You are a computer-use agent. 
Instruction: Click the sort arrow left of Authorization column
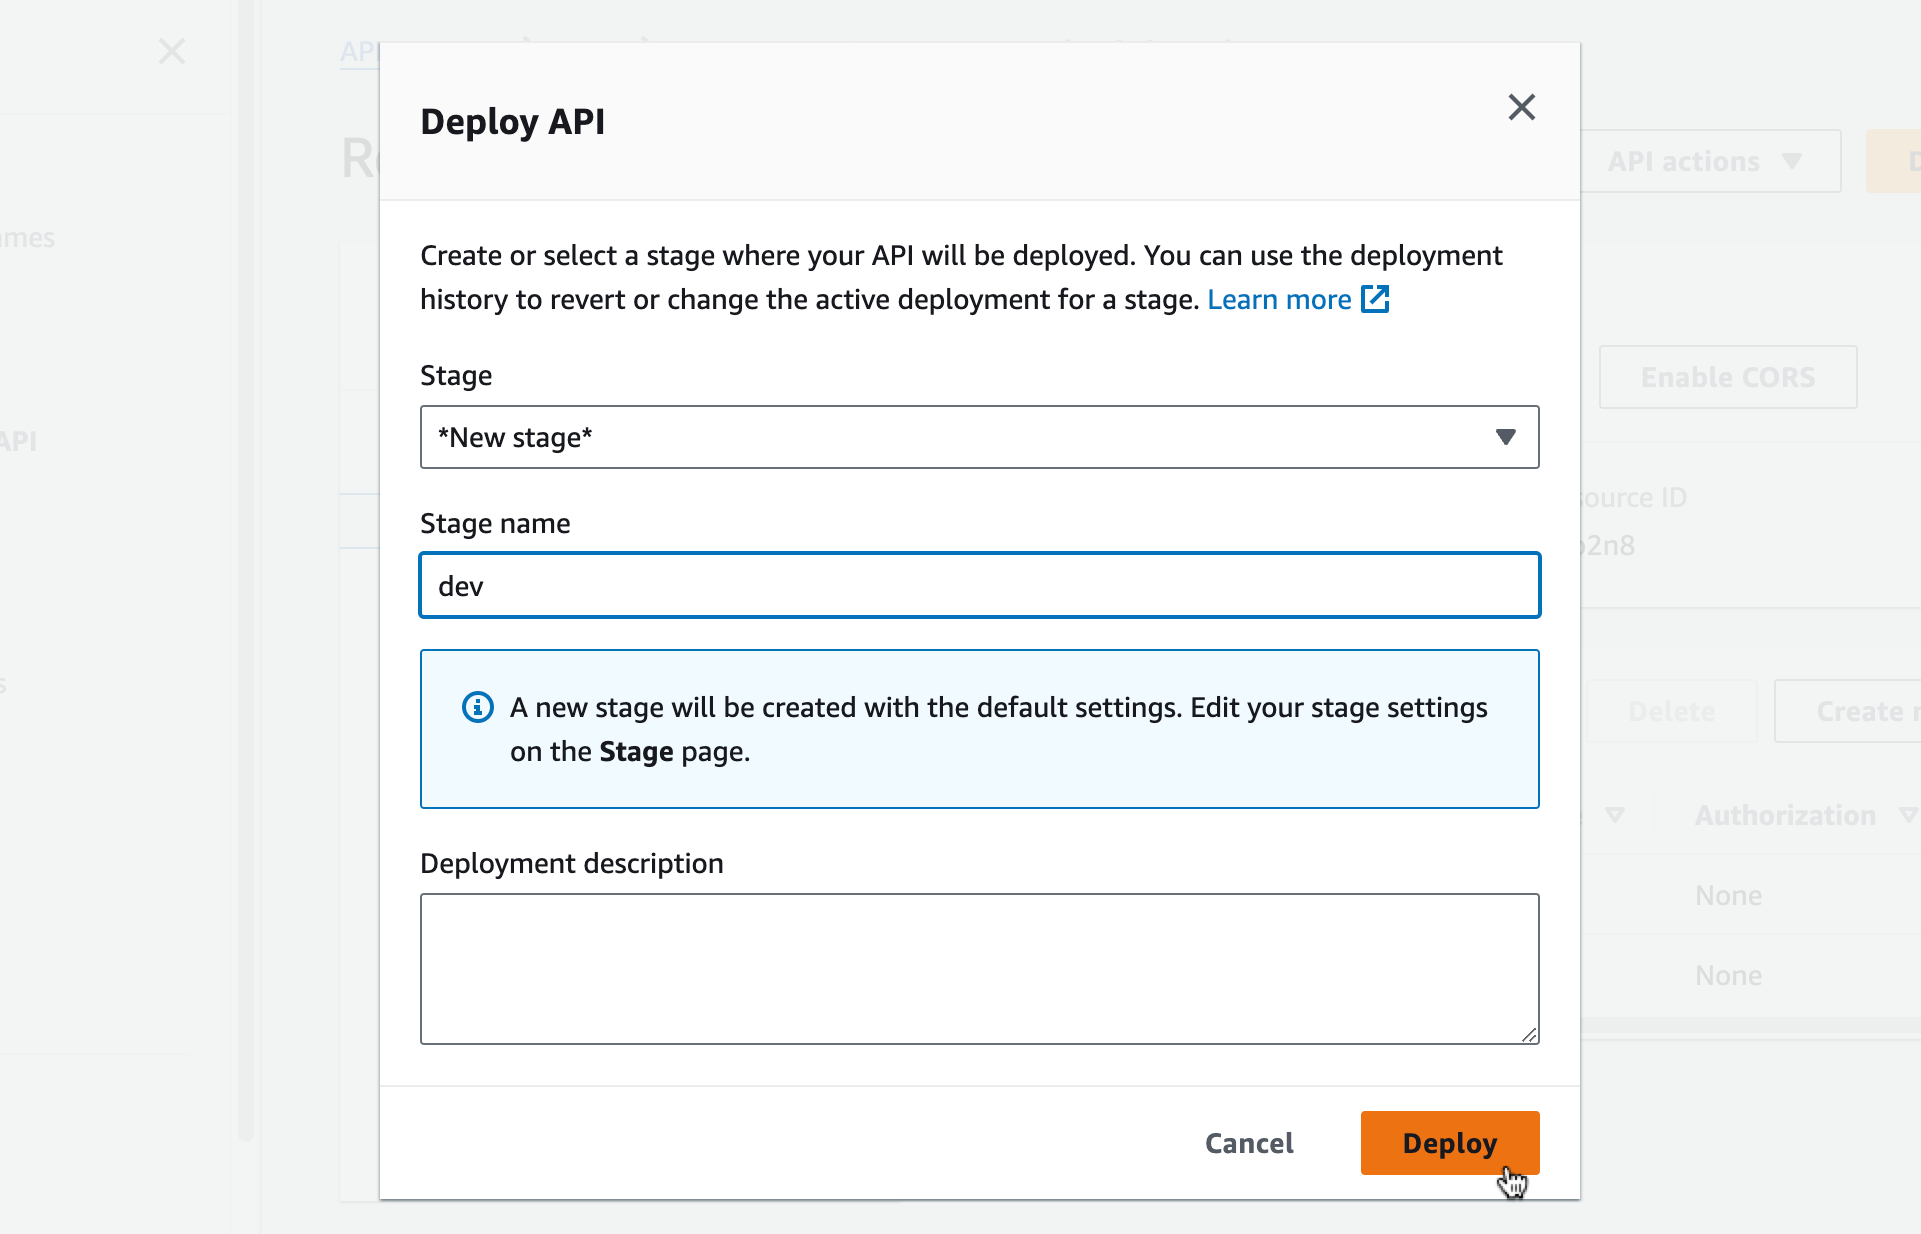(x=1614, y=815)
